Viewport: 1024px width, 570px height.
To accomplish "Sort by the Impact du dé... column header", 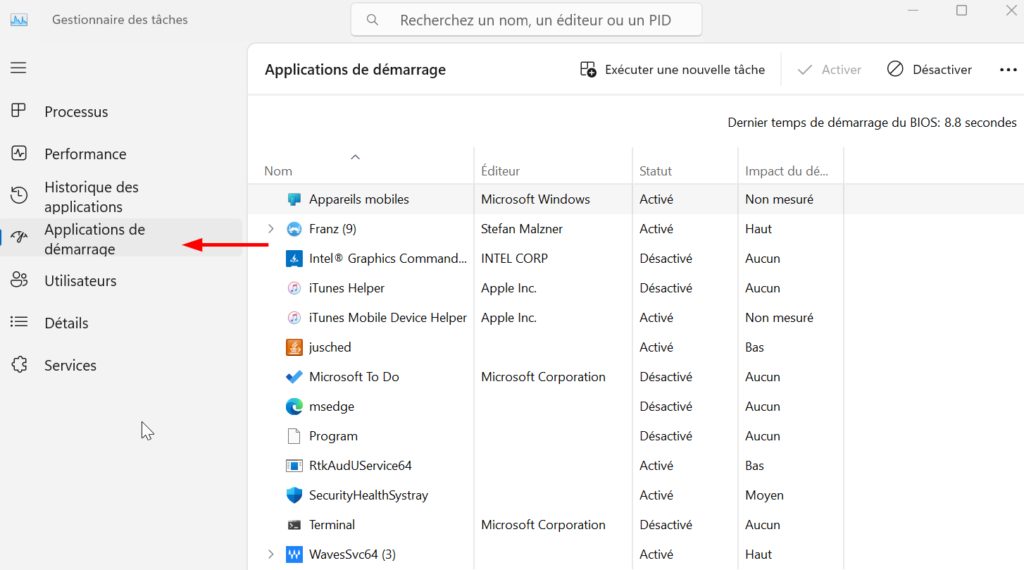I will coord(786,171).
